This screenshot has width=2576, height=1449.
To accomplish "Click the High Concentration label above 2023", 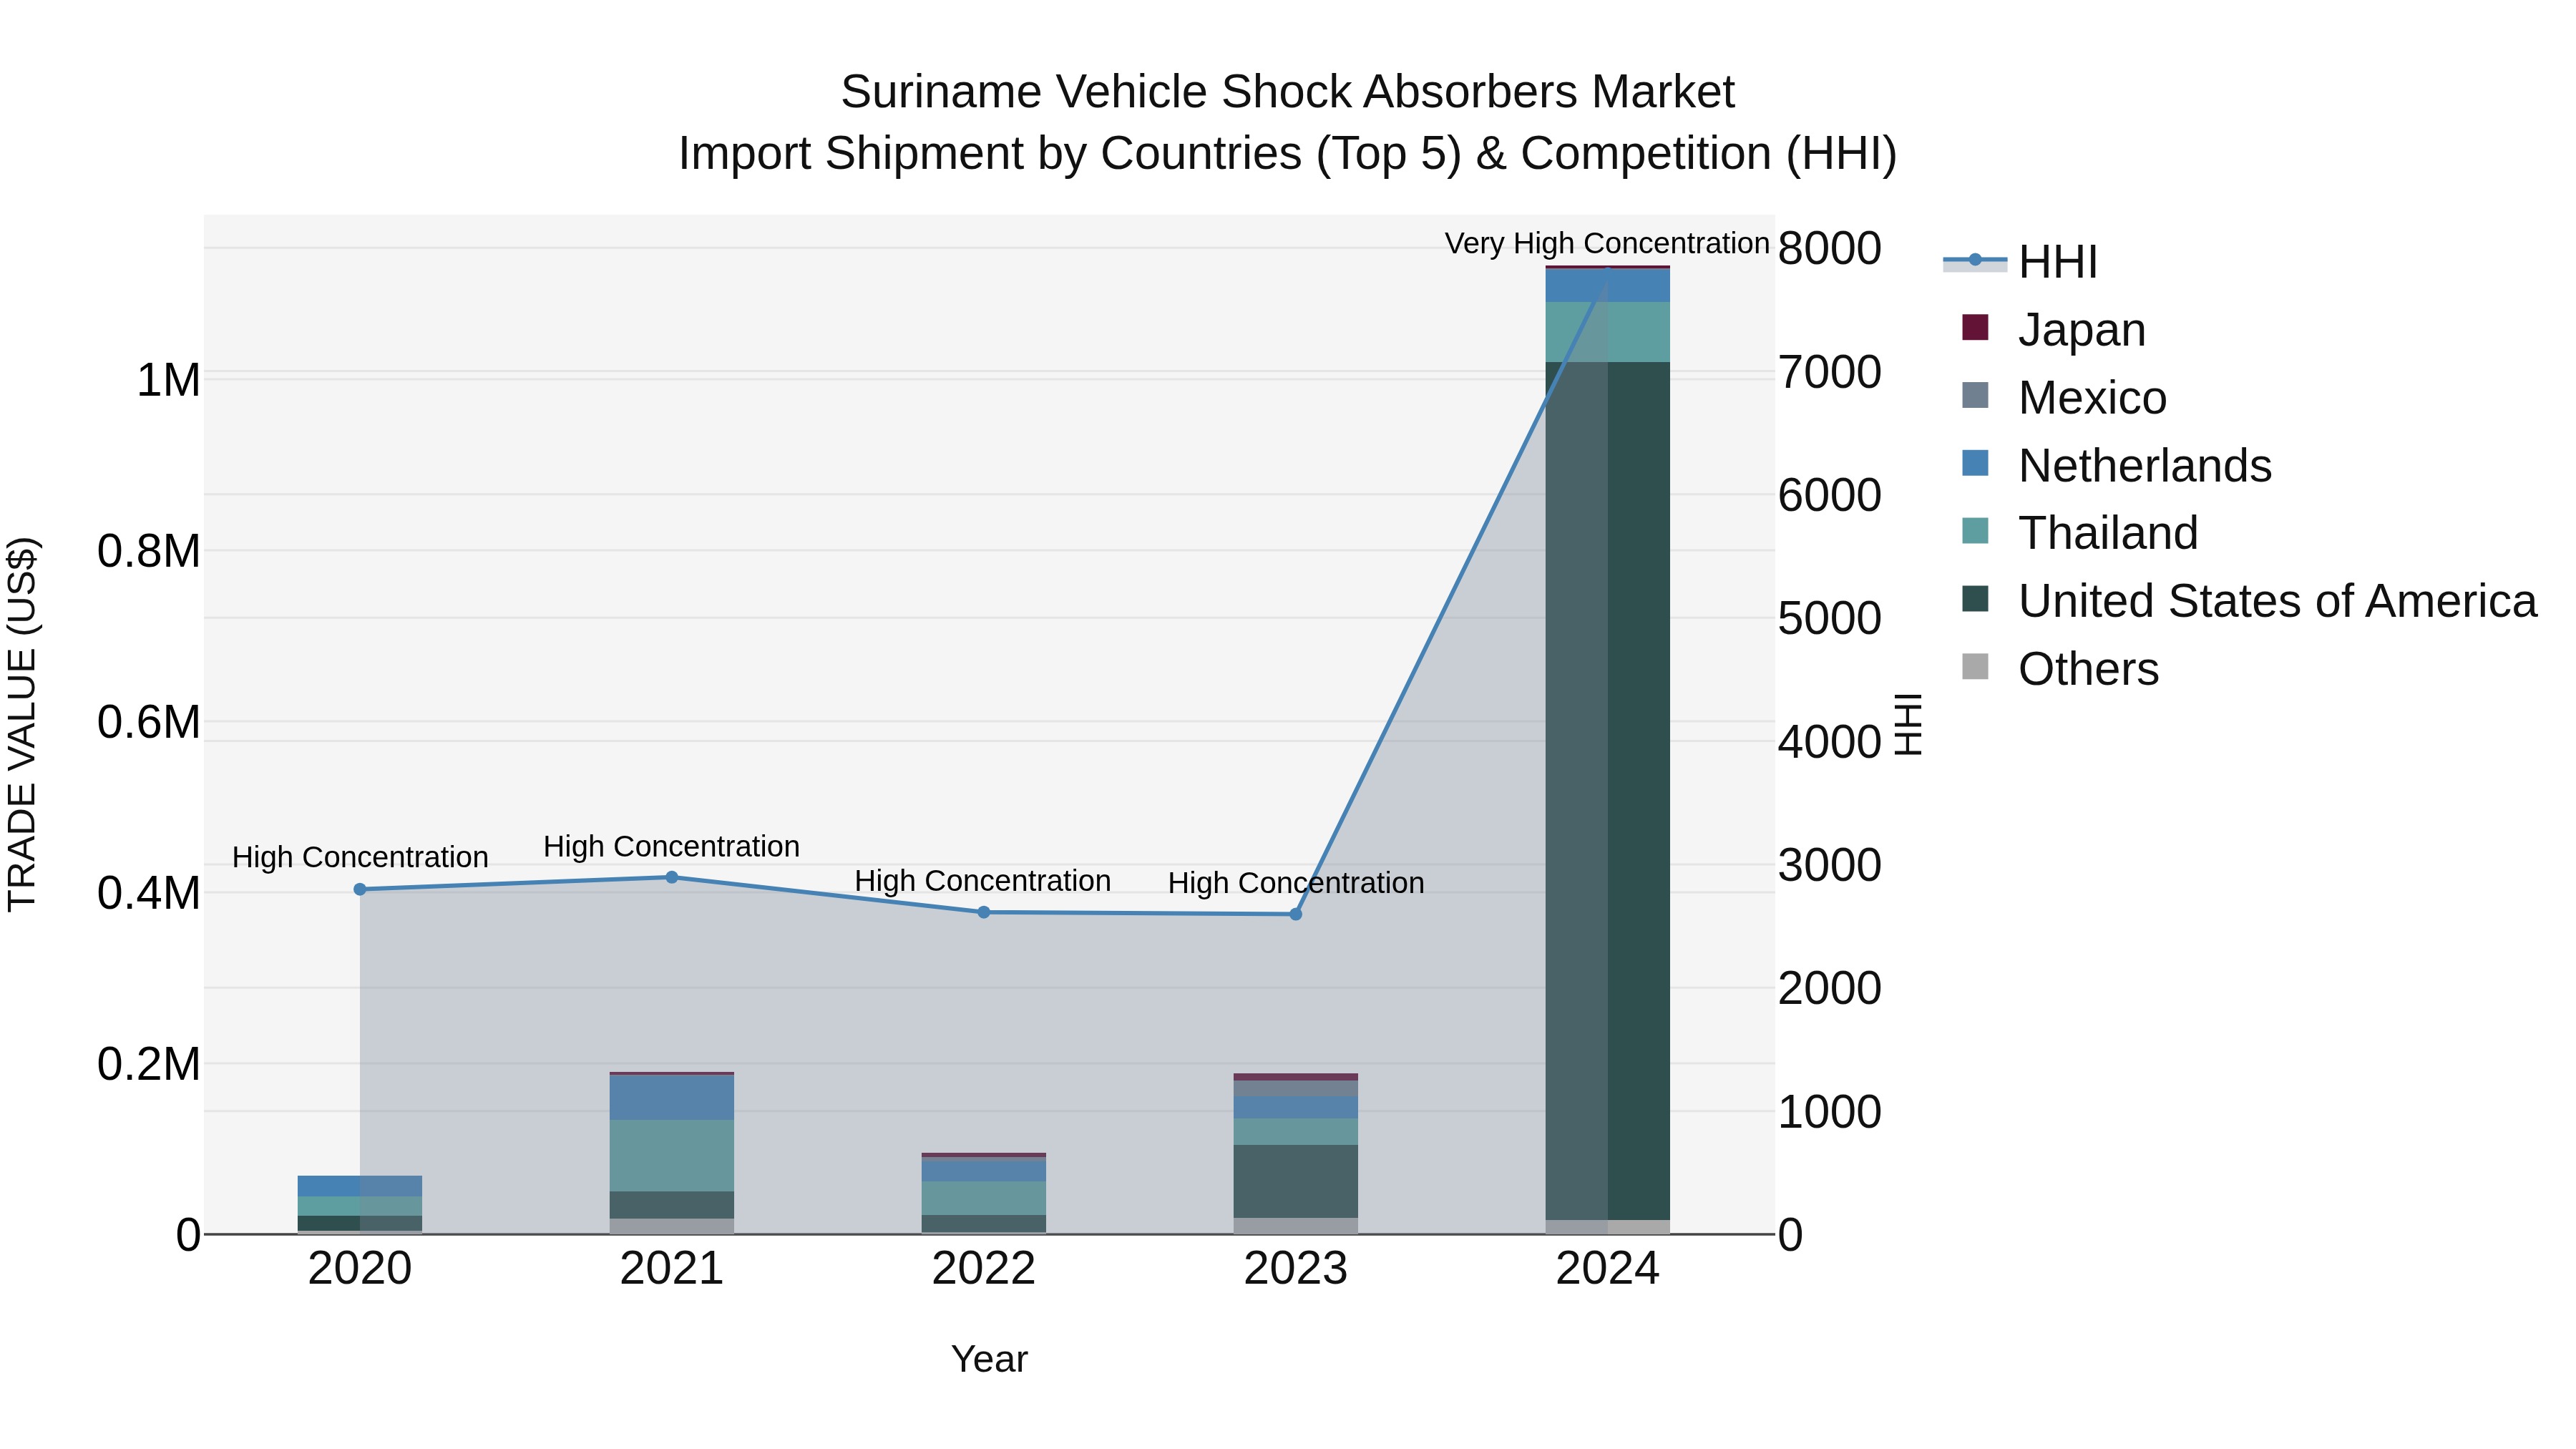I will (1296, 883).
